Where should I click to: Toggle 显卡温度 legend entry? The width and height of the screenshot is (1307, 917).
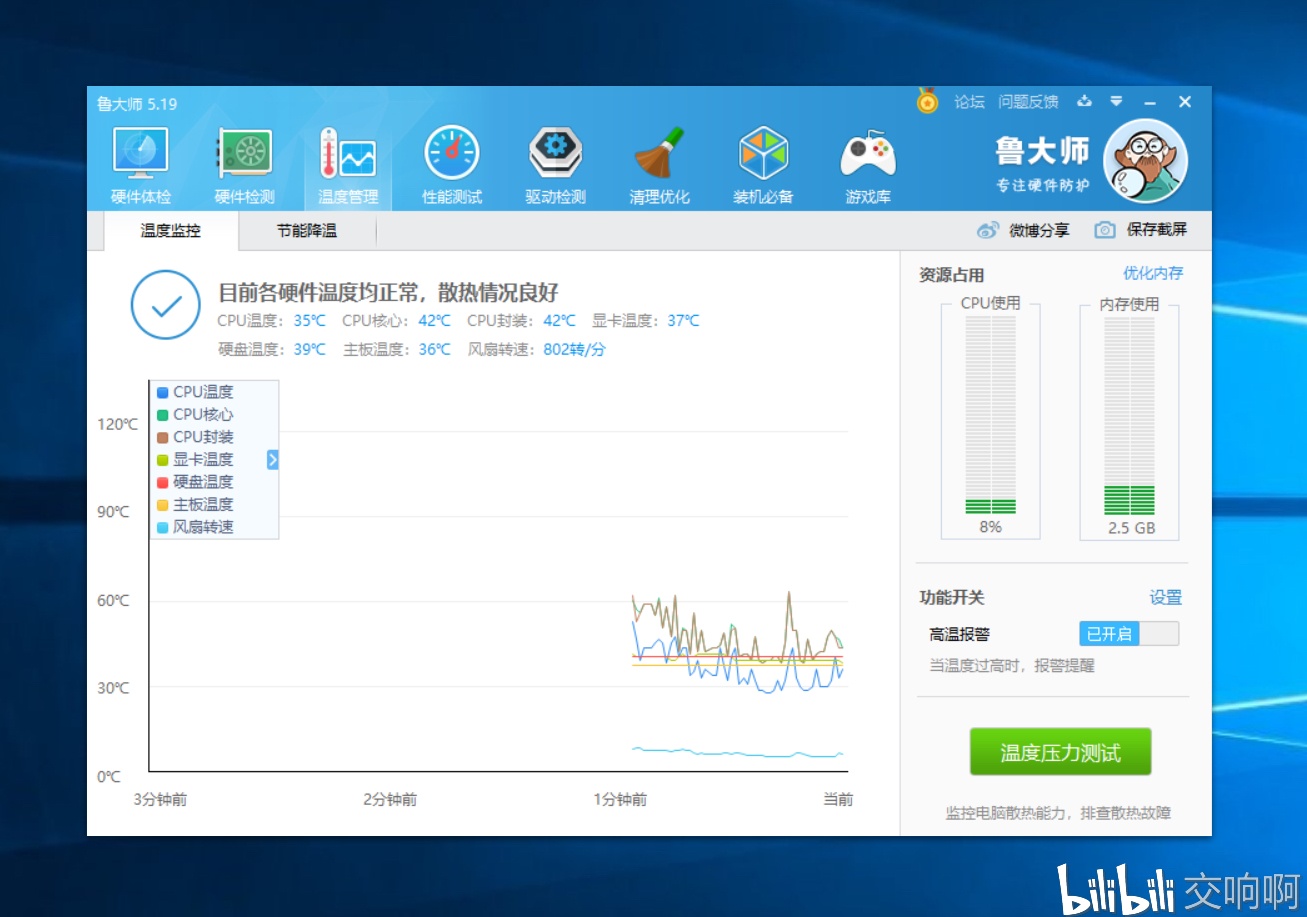196,459
